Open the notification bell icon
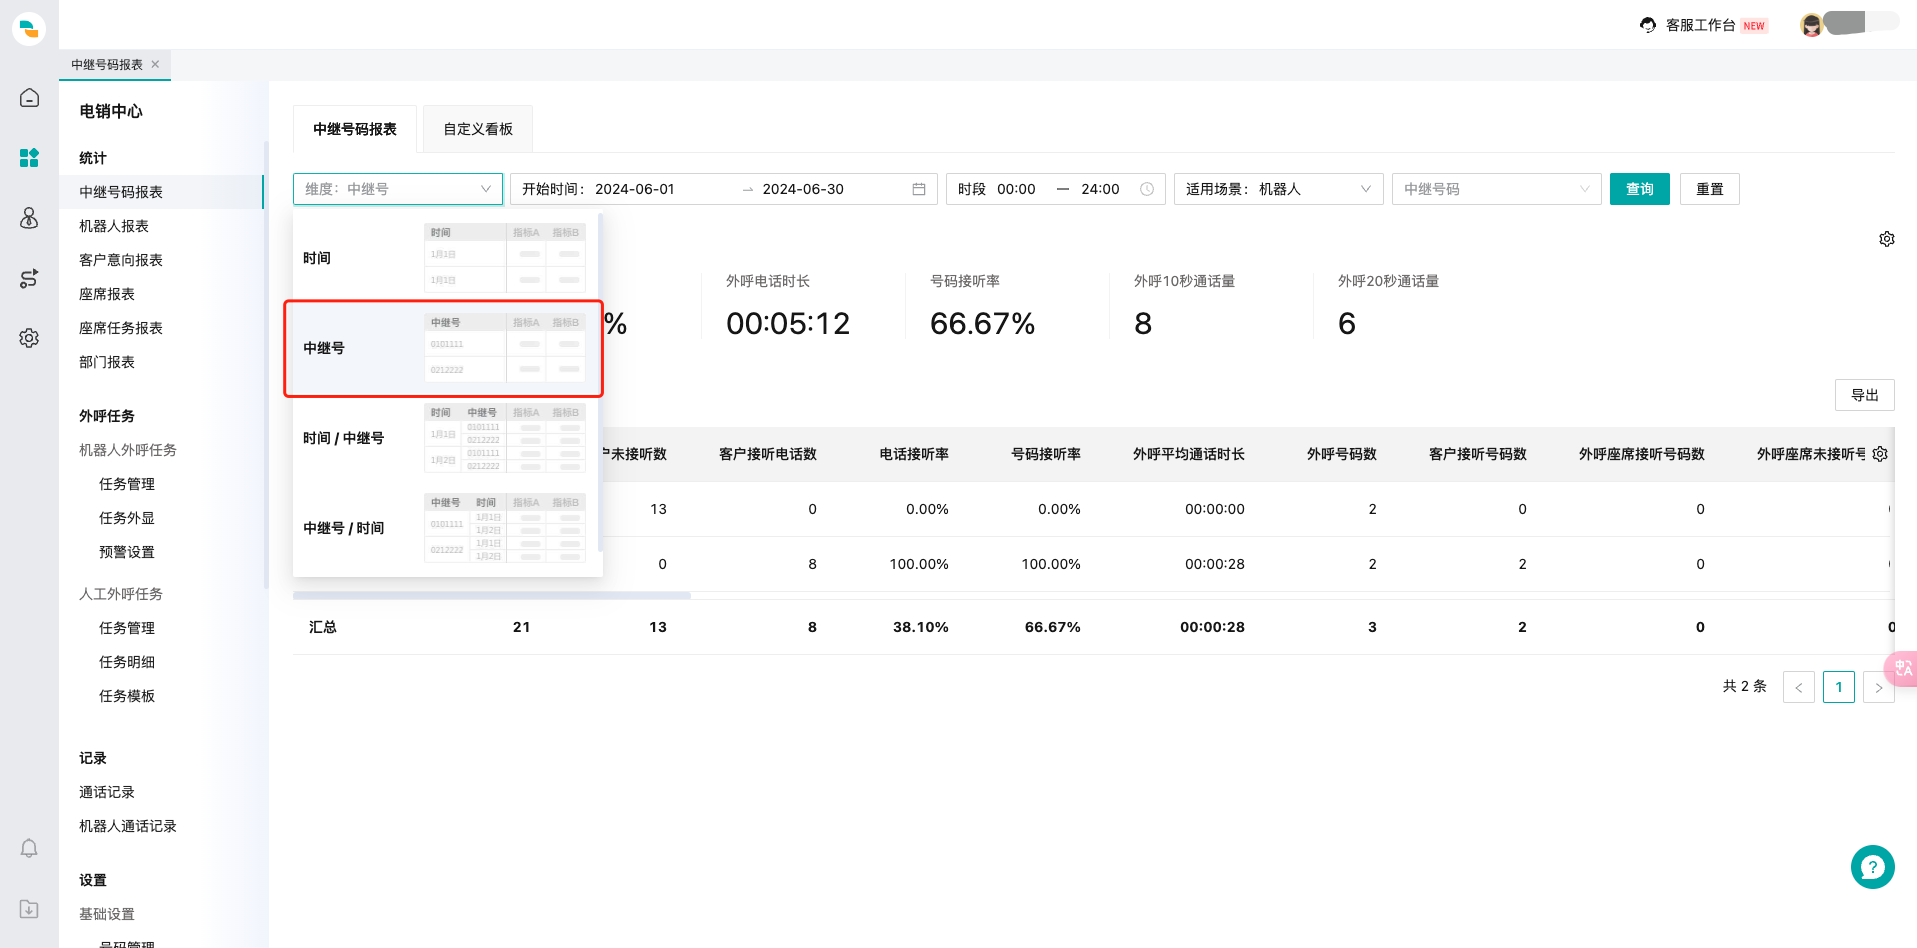 (x=29, y=848)
